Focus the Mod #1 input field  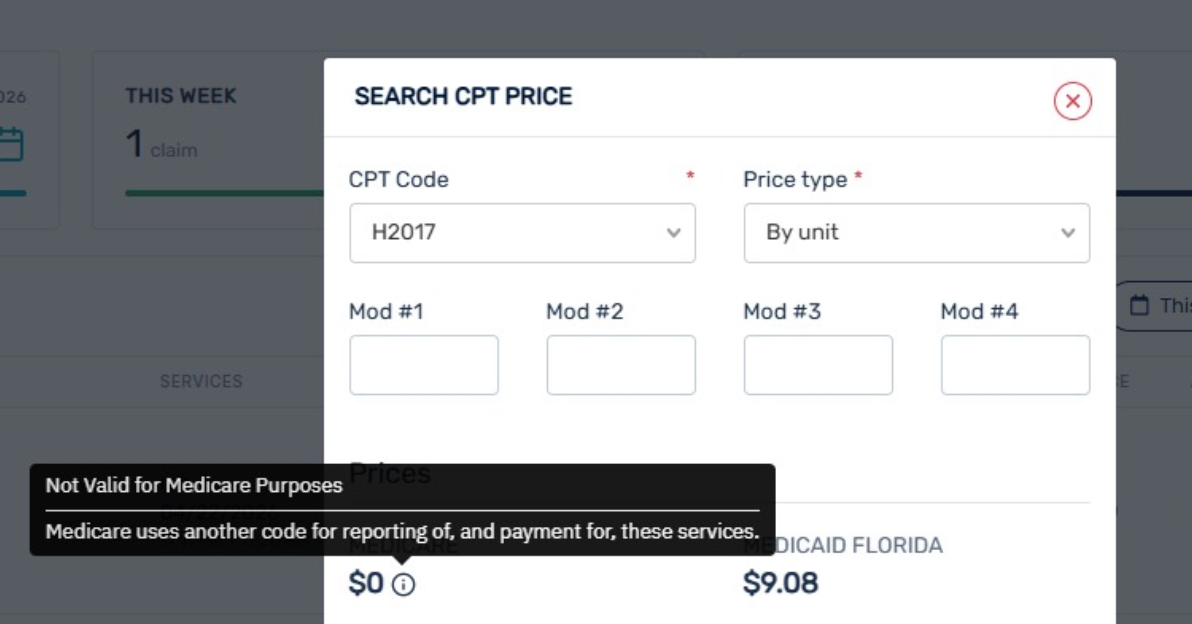point(424,365)
